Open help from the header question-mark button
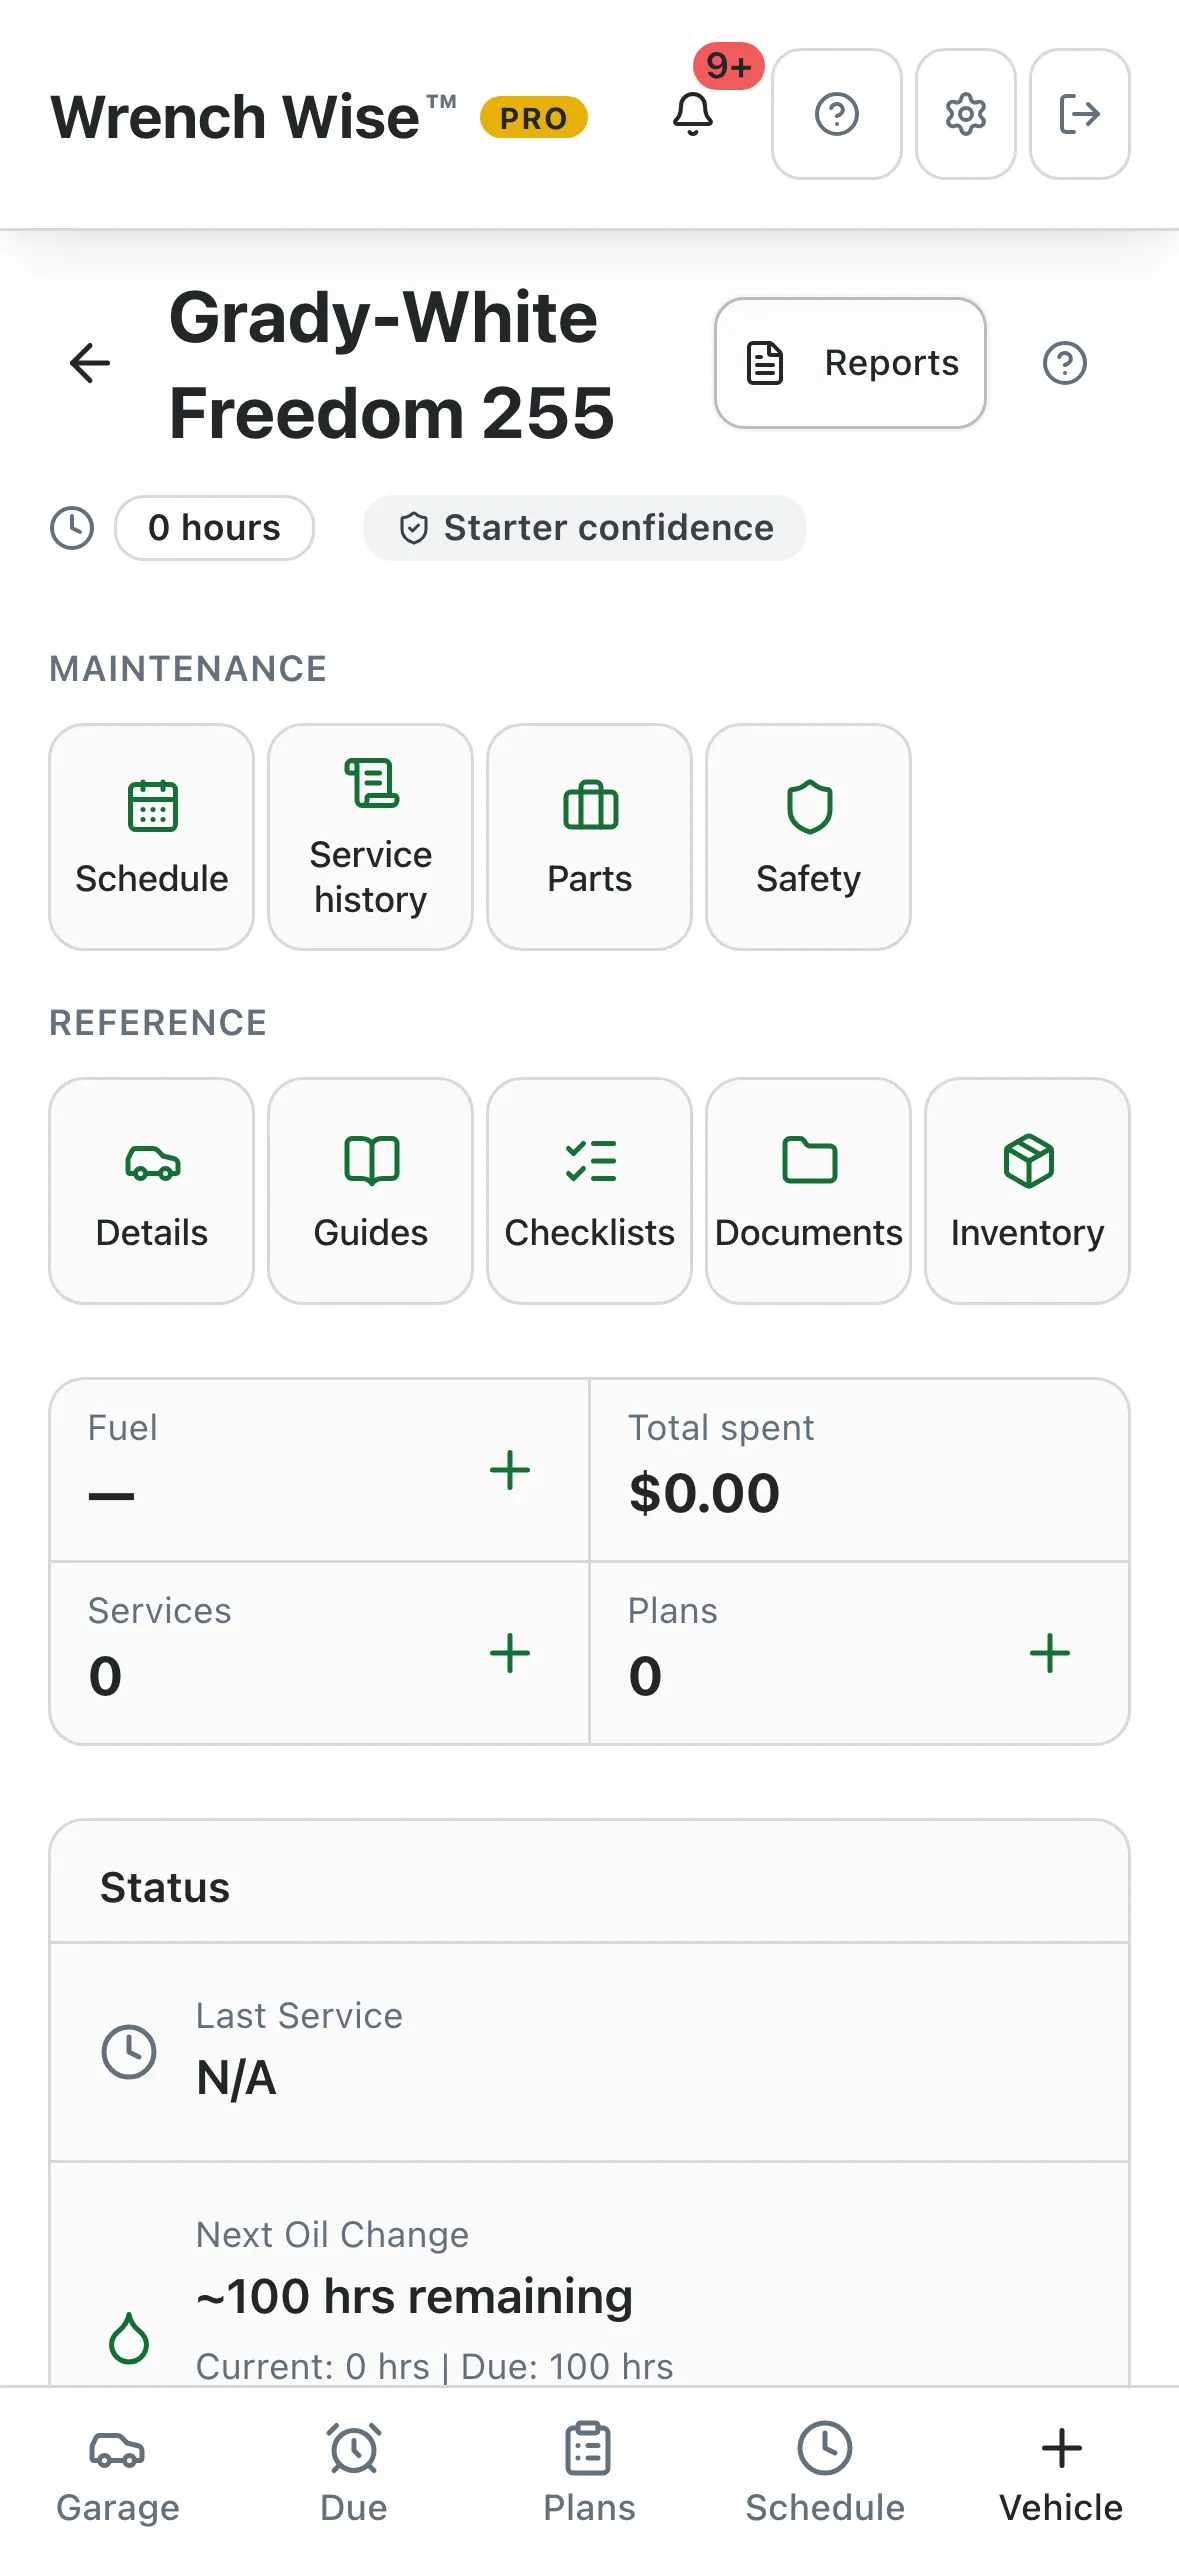The height and width of the screenshot is (2556, 1179). 837,114
